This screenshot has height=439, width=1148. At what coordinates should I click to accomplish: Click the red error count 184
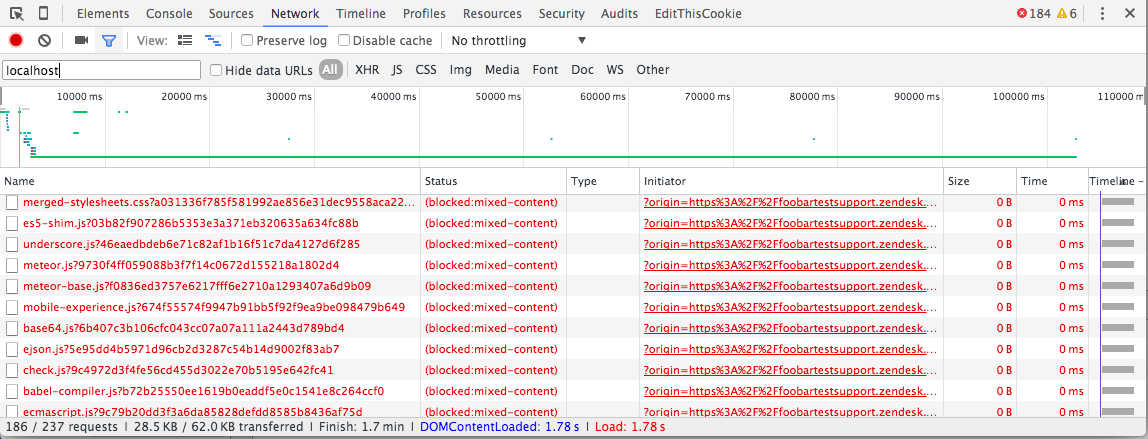click(1034, 13)
